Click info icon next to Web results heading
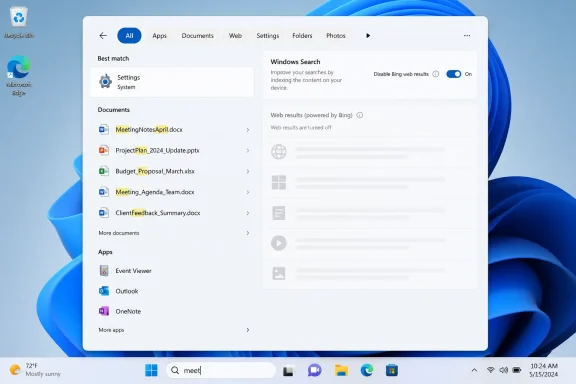This screenshot has height=384, width=576. [360, 115]
